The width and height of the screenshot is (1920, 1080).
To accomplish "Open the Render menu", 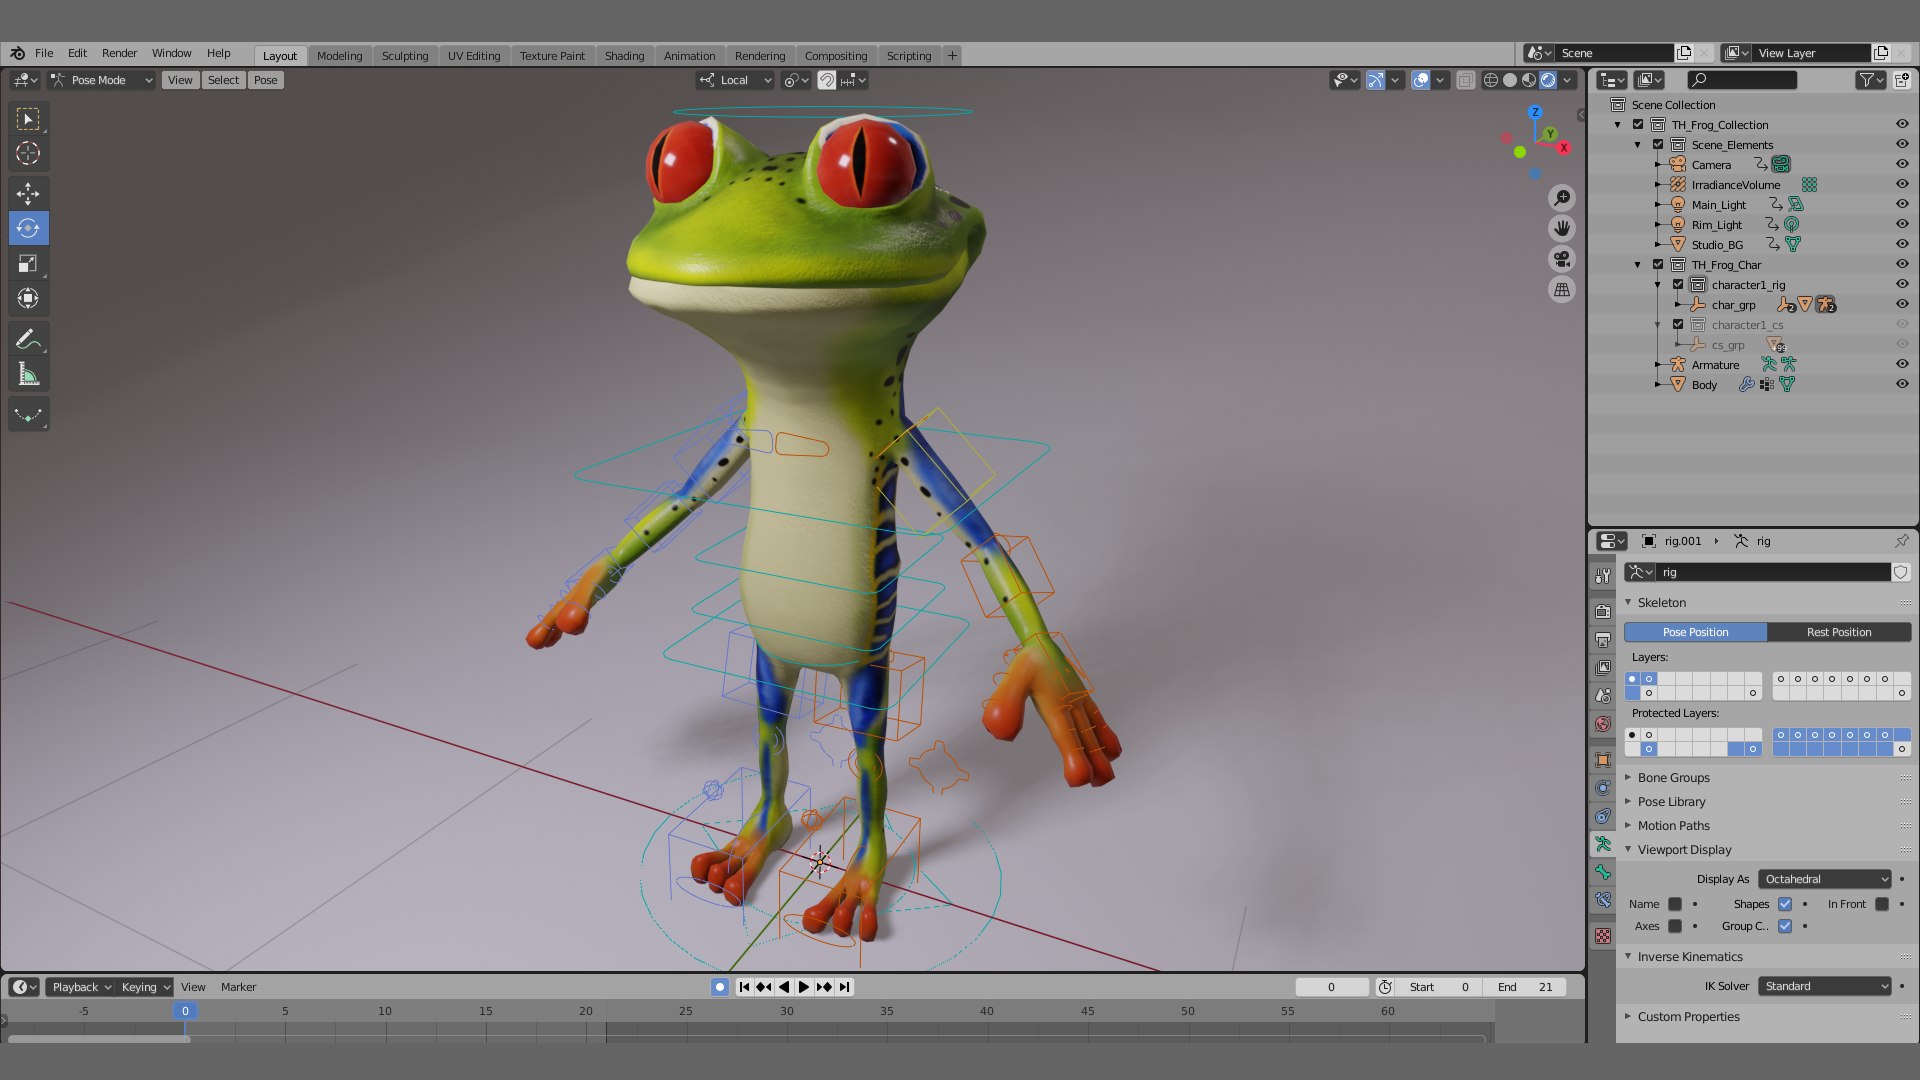I will point(119,53).
